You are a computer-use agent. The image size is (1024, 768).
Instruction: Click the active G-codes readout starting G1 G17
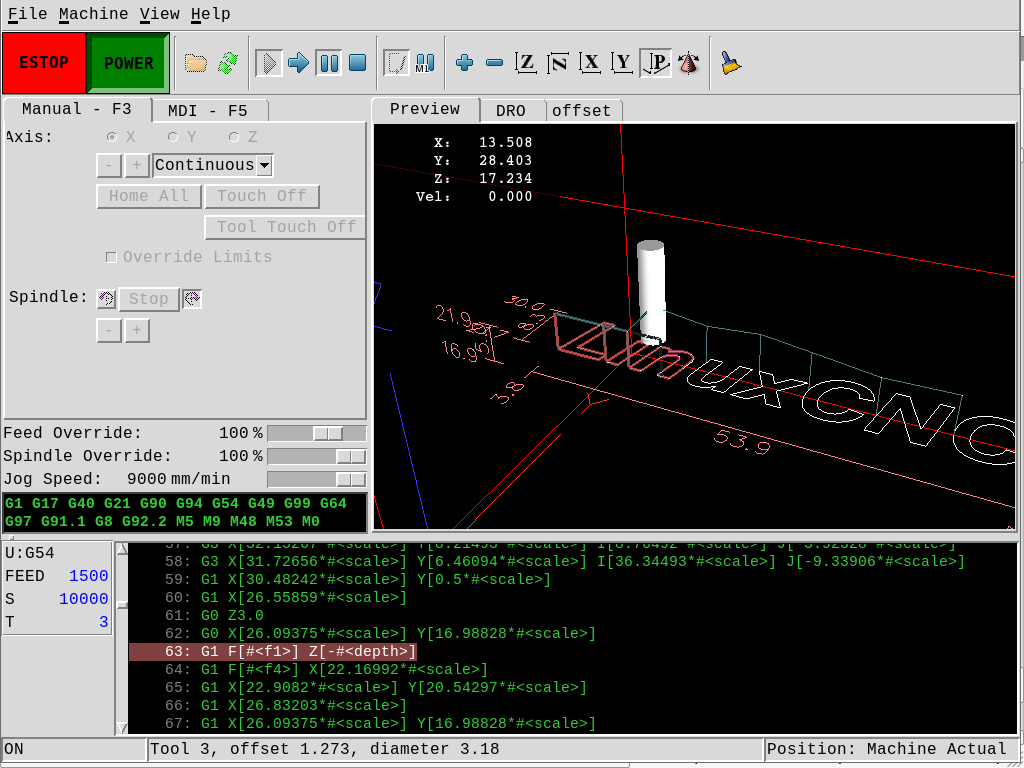click(x=185, y=513)
